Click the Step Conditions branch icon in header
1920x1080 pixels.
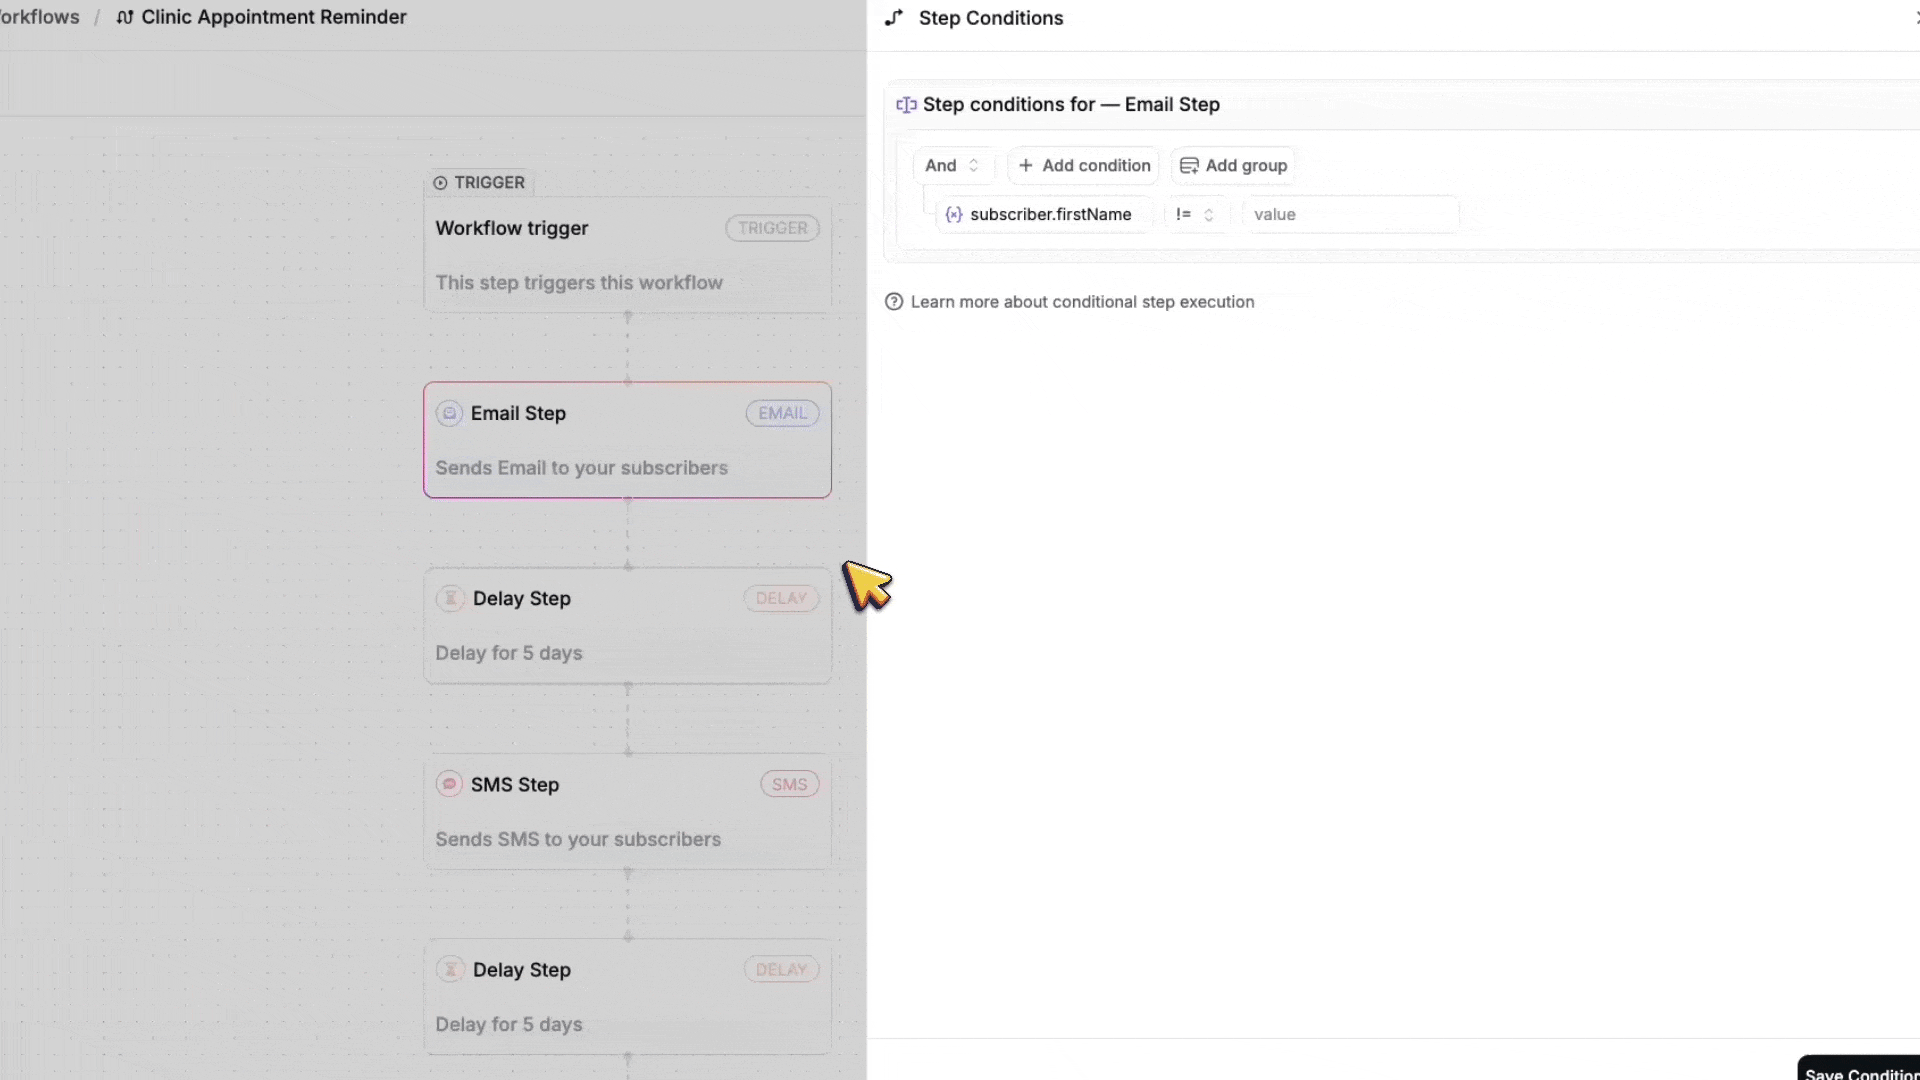(894, 18)
